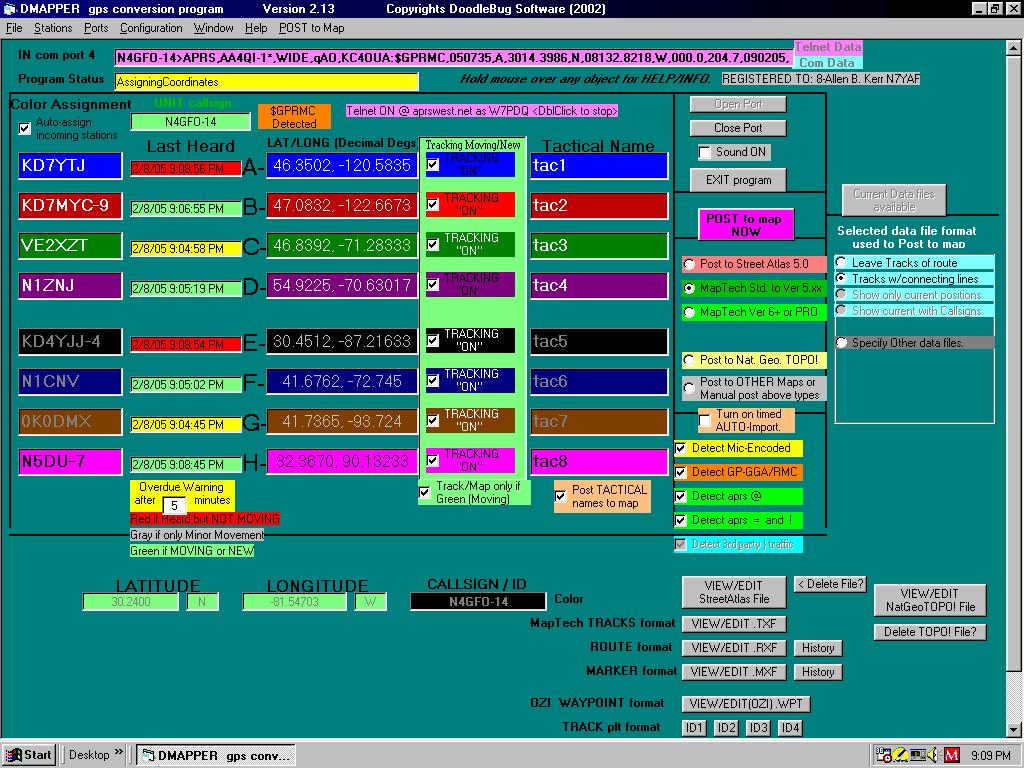Toggle Auto-assign incoming stations checkbox
This screenshot has width=1024, height=768.
[25, 129]
